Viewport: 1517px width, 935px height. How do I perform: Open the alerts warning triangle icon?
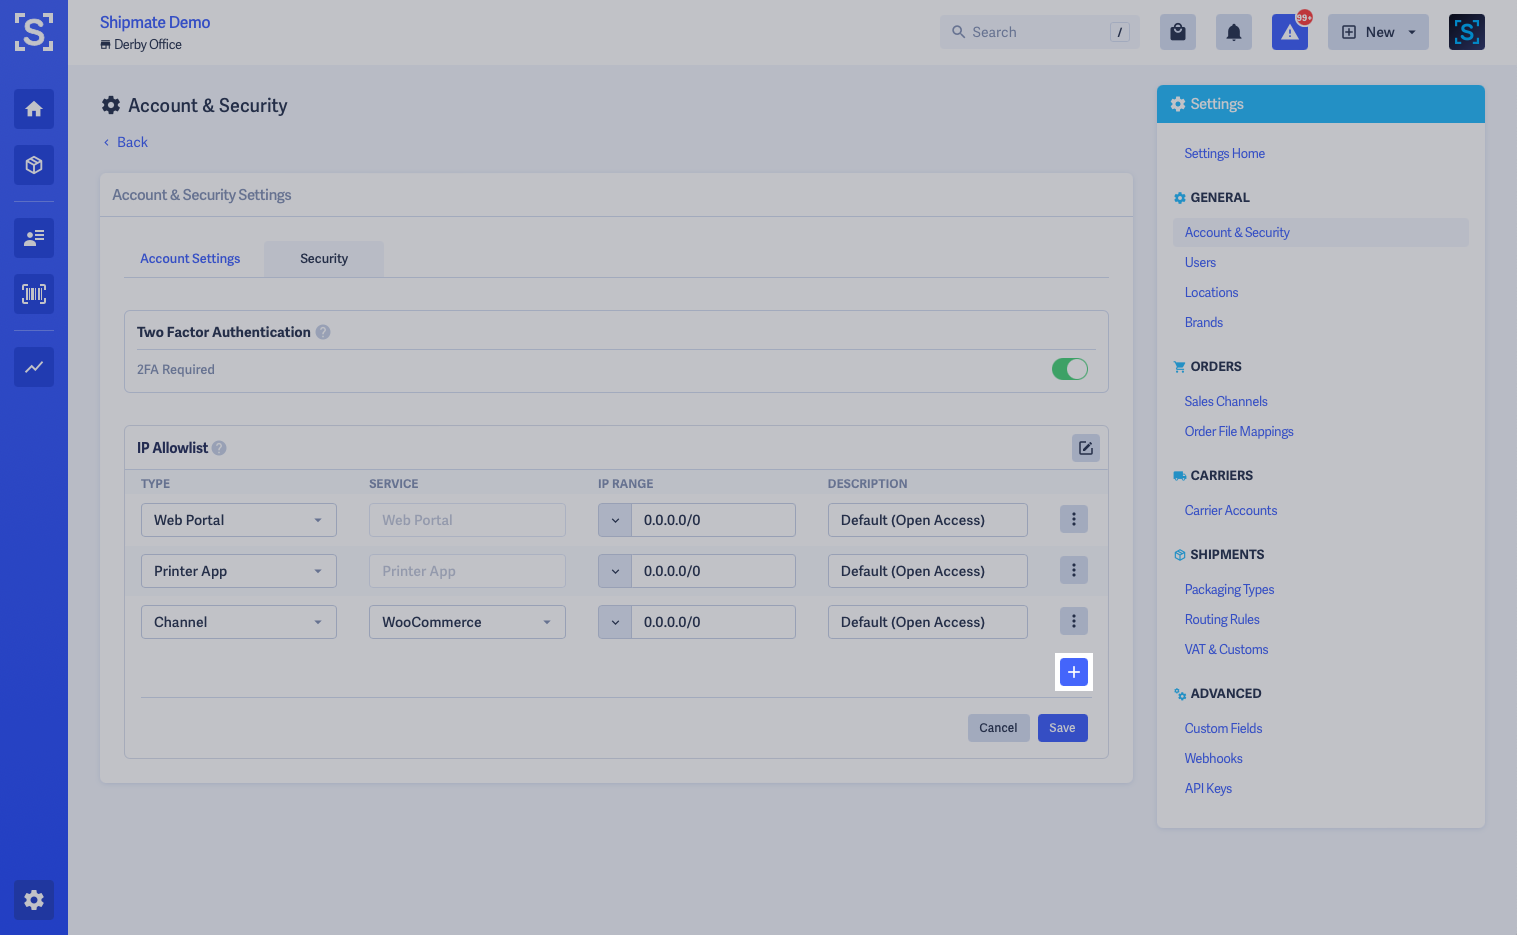click(1290, 32)
